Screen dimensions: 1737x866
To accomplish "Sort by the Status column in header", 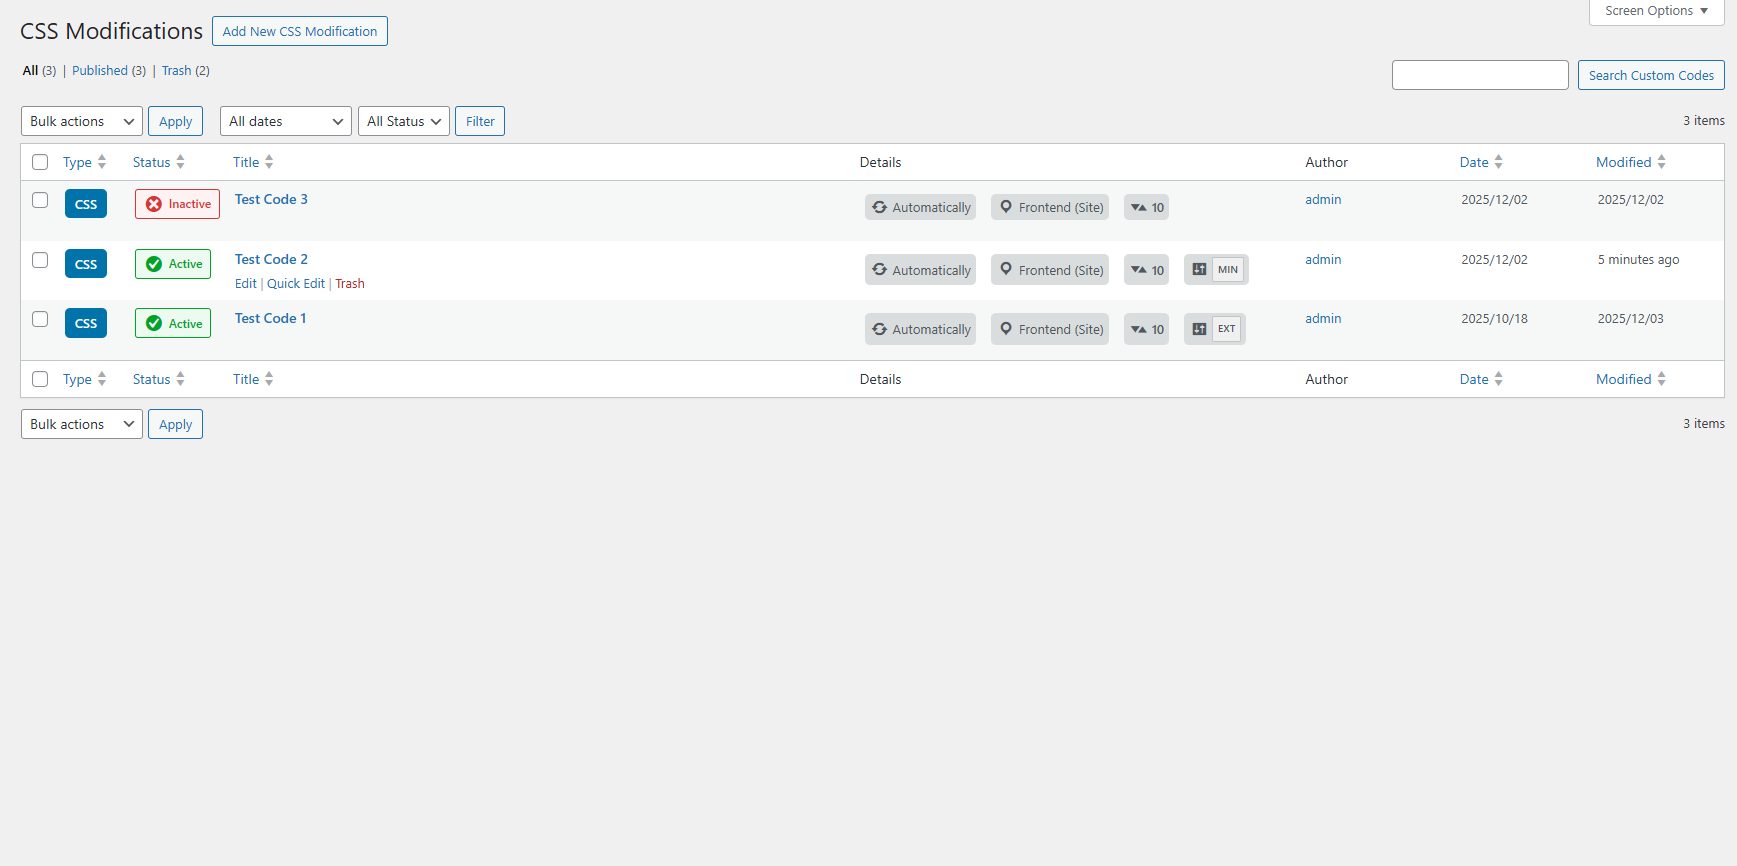I will click(158, 162).
